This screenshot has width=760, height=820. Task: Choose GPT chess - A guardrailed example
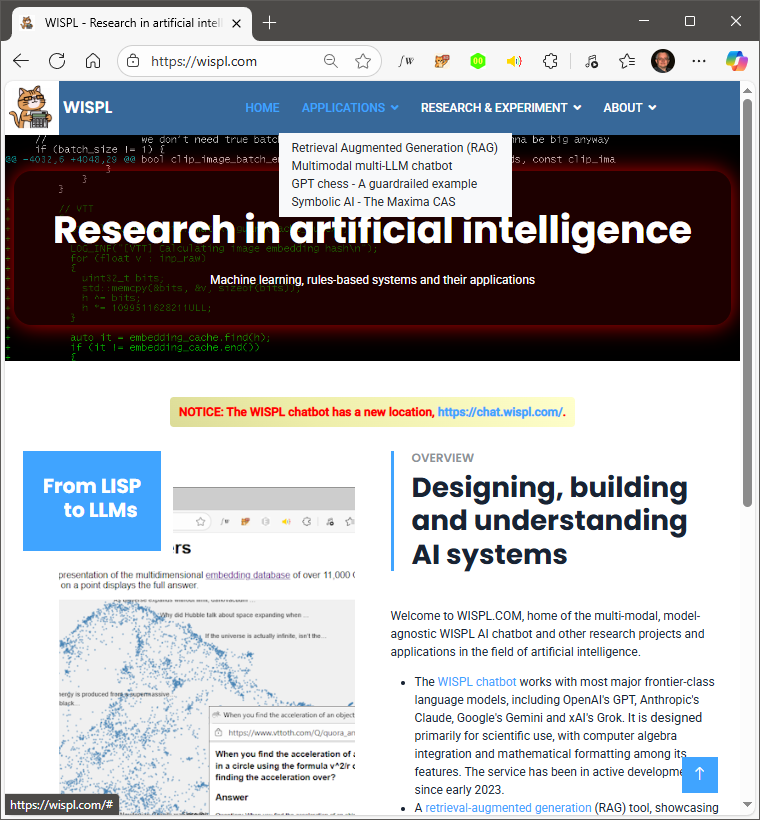click(x=384, y=184)
